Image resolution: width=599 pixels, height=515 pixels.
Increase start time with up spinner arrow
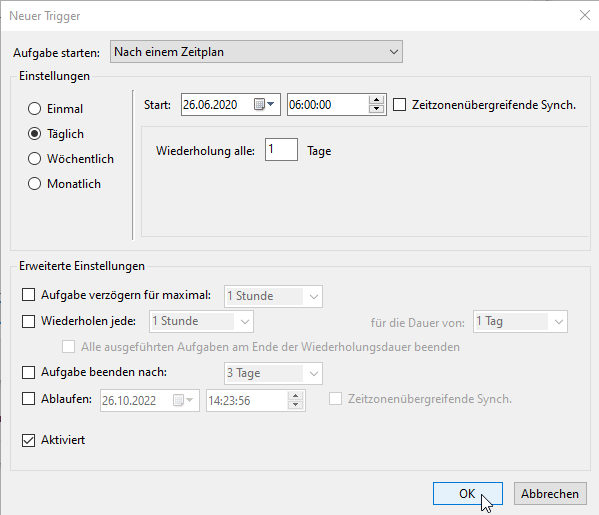coord(376,100)
